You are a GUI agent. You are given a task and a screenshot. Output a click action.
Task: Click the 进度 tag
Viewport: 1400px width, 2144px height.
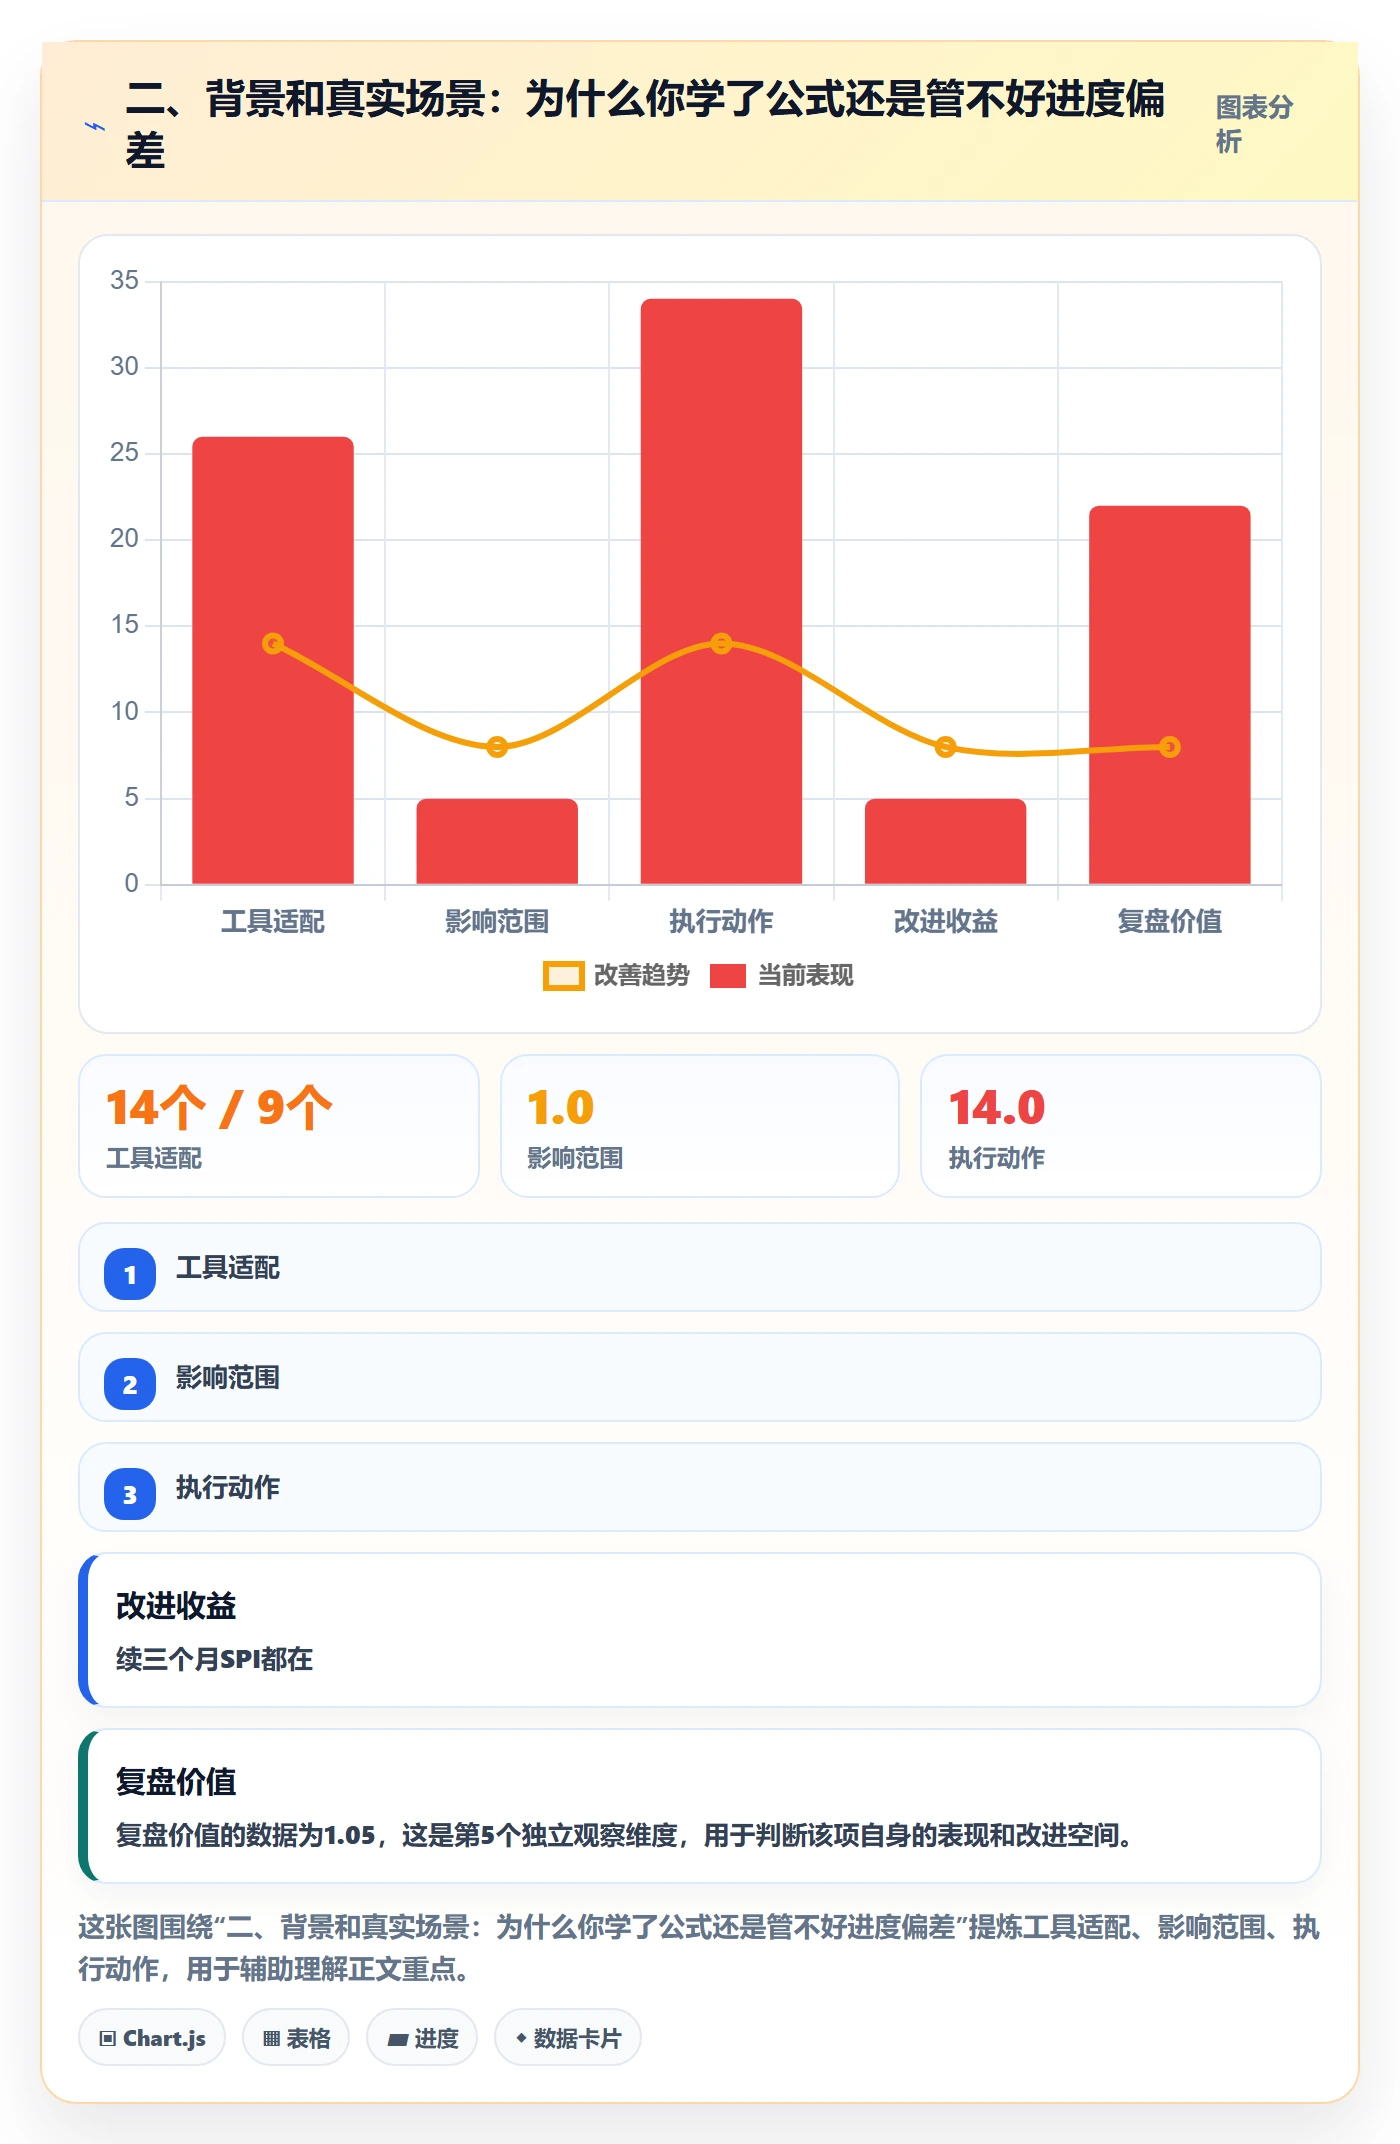click(x=422, y=2038)
